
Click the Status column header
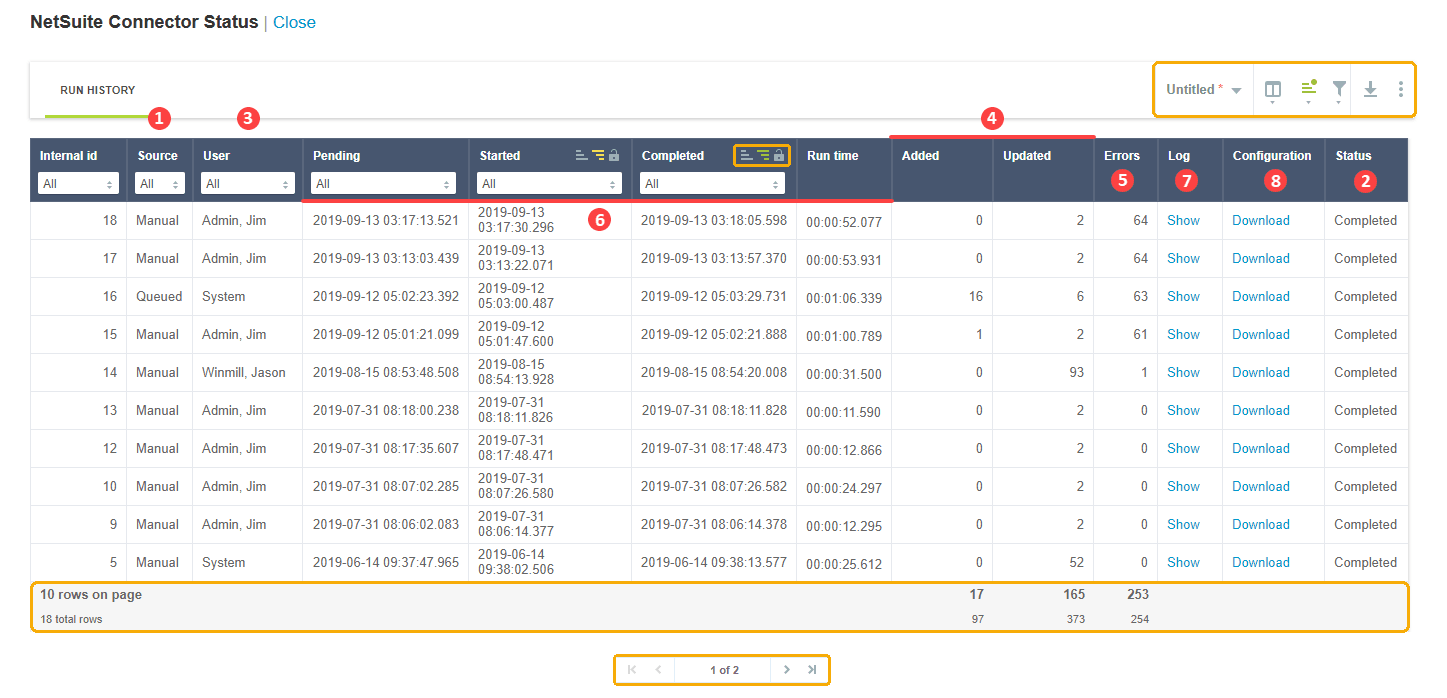(1353, 156)
